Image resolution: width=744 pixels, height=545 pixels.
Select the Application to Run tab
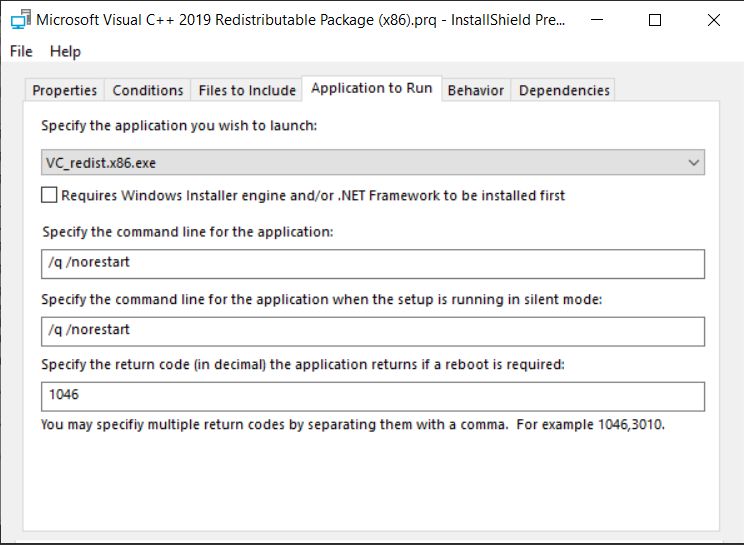[x=372, y=88]
